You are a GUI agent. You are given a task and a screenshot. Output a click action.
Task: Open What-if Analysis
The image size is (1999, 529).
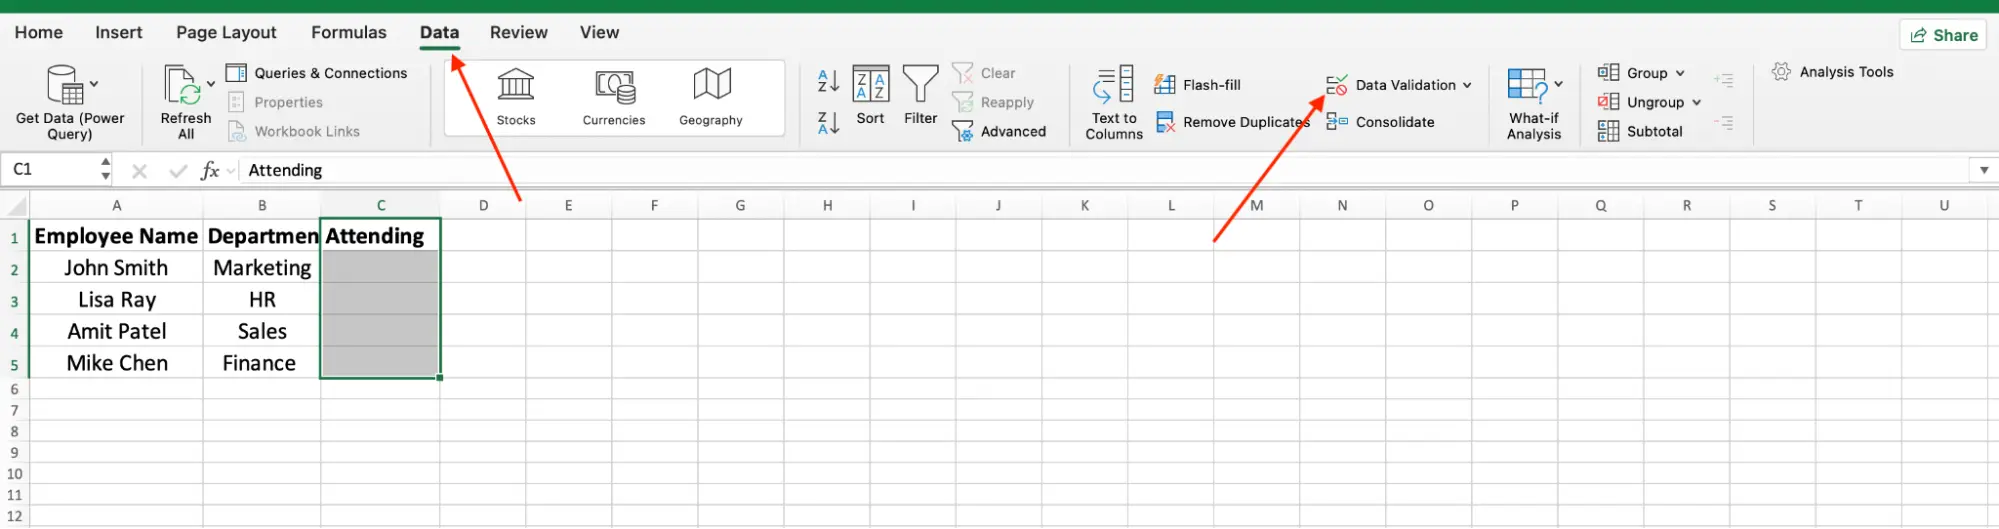pyautogui.click(x=1533, y=103)
